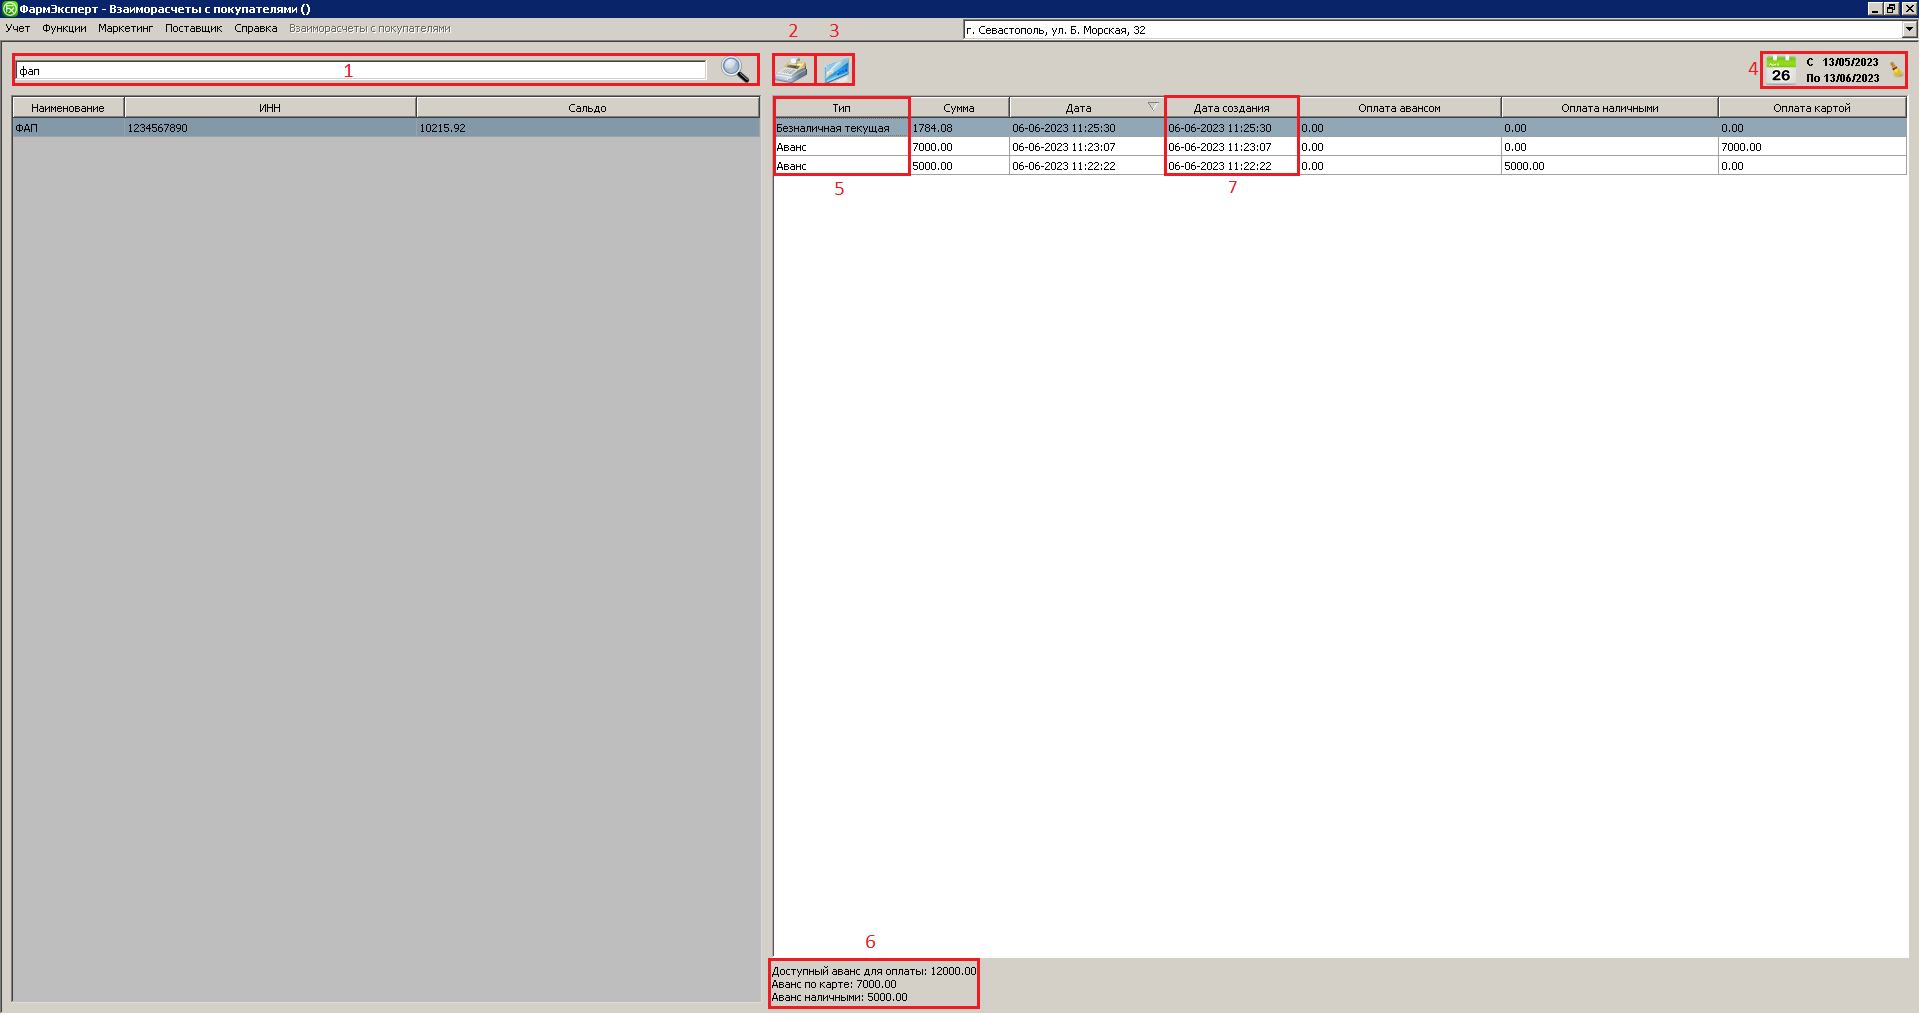The image size is (1919, 1014).
Task: Click the cash register payment icon
Action: (x=793, y=70)
